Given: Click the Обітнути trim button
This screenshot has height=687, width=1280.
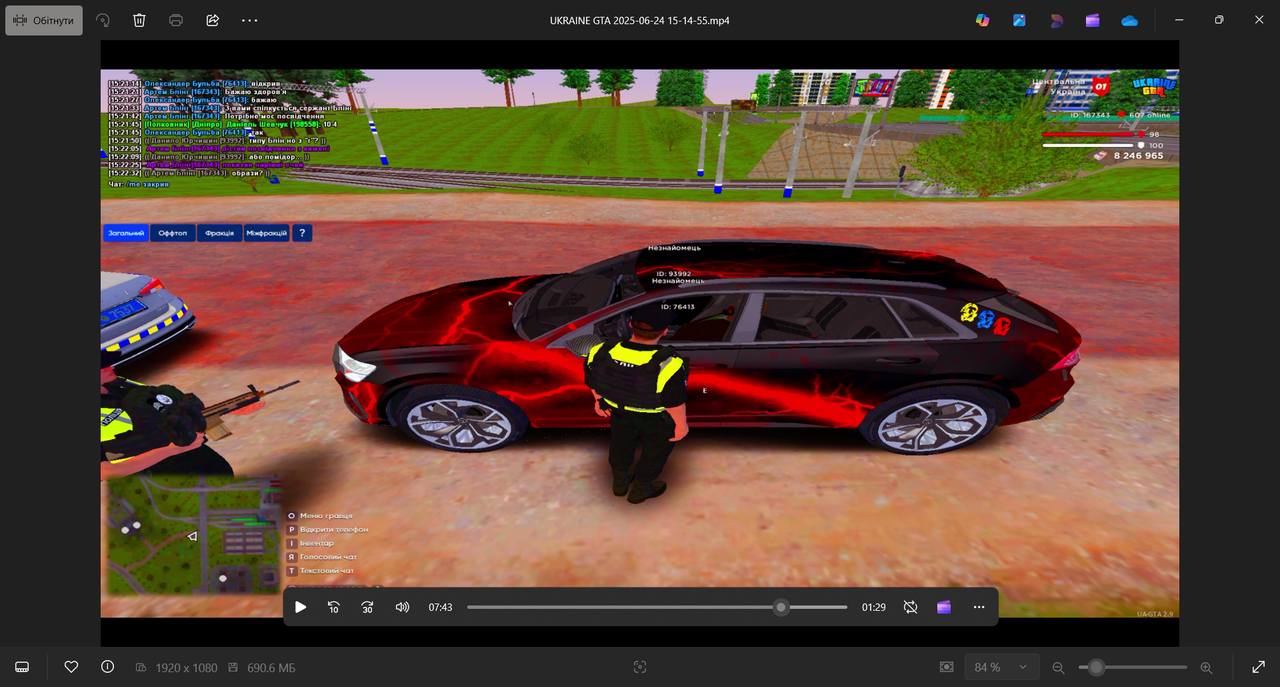Looking at the screenshot, I should click(x=44, y=20).
